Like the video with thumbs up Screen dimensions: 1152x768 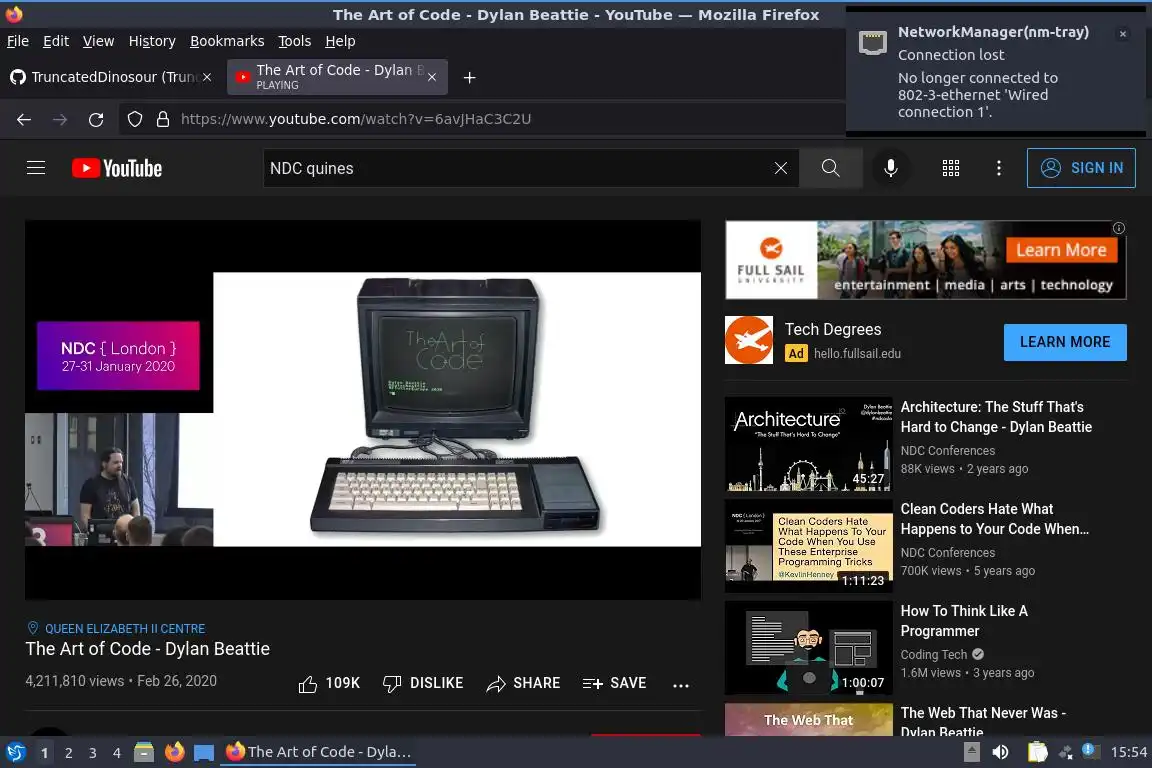click(x=329, y=683)
